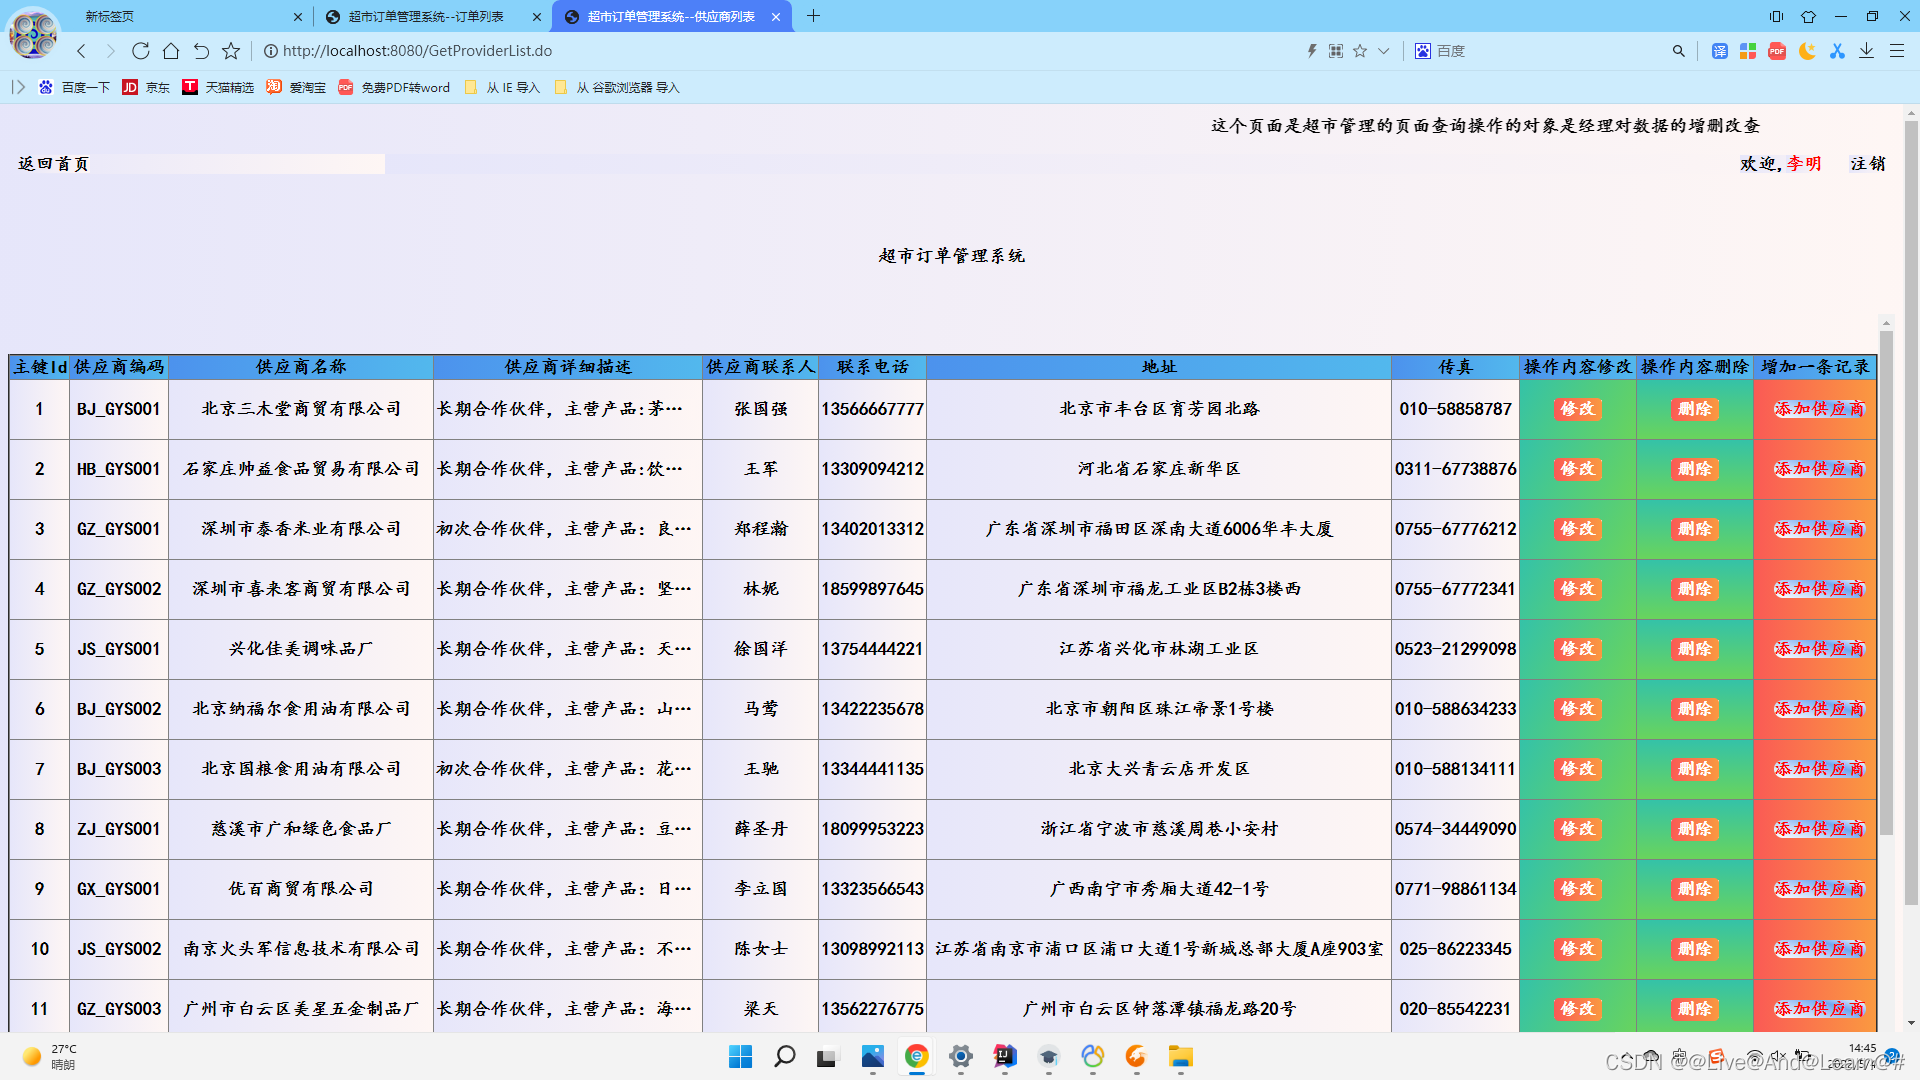
Task: Click the 返回首页 link
Action: [53, 164]
